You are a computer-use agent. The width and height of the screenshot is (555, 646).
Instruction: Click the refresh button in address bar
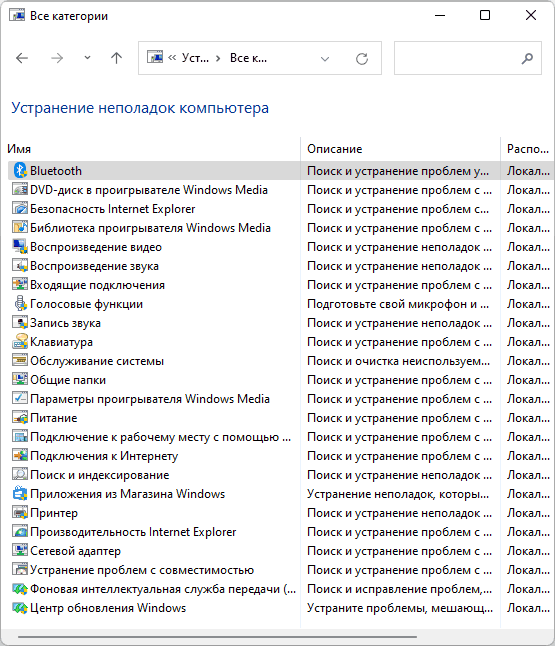[x=362, y=59]
